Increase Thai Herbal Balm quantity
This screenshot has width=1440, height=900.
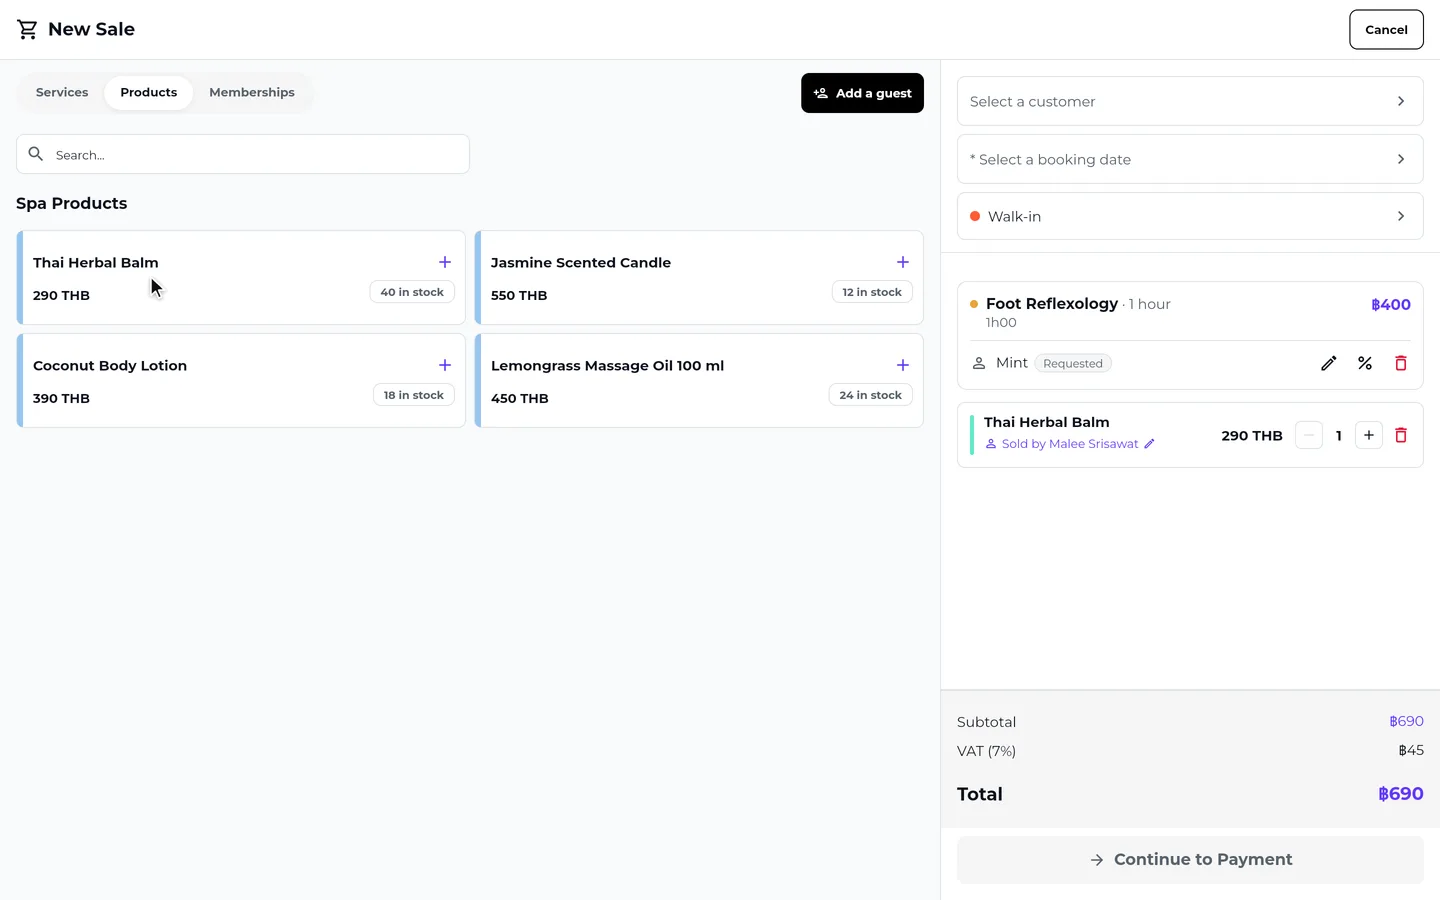1369,435
